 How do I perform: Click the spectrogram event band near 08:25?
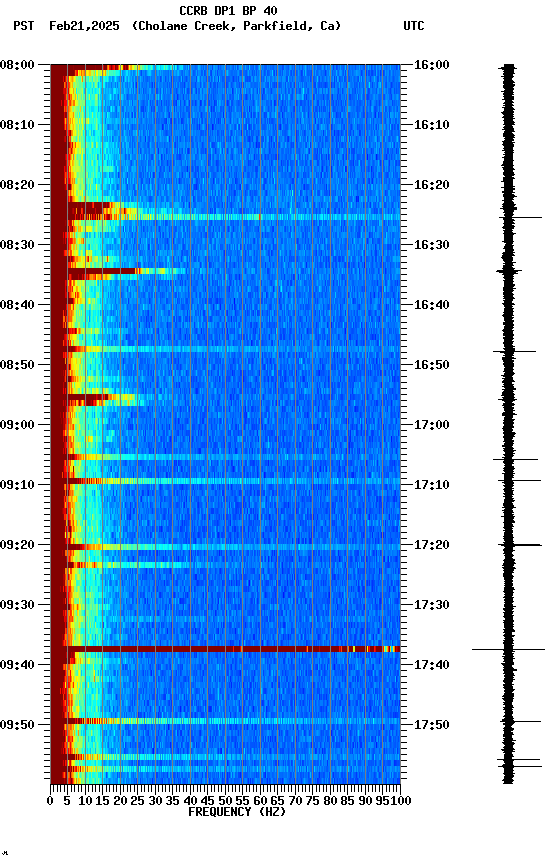[x=225, y=217]
